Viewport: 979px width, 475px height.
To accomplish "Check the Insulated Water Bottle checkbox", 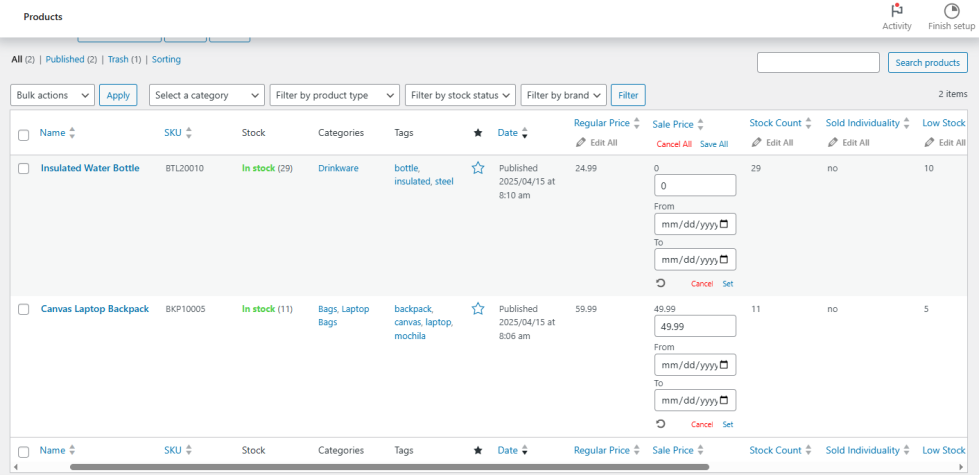I will click(x=24, y=169).
